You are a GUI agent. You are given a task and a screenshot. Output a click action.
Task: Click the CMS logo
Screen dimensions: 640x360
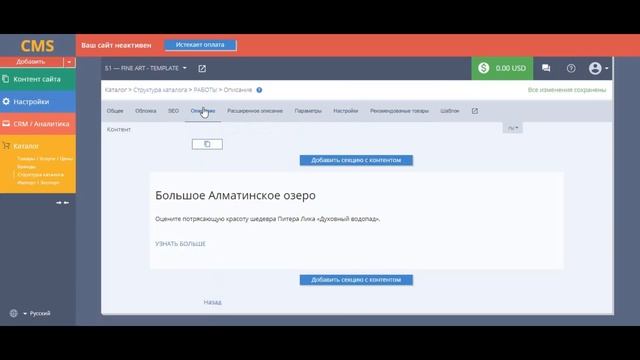pyautogui.click(x=38, y=45)
